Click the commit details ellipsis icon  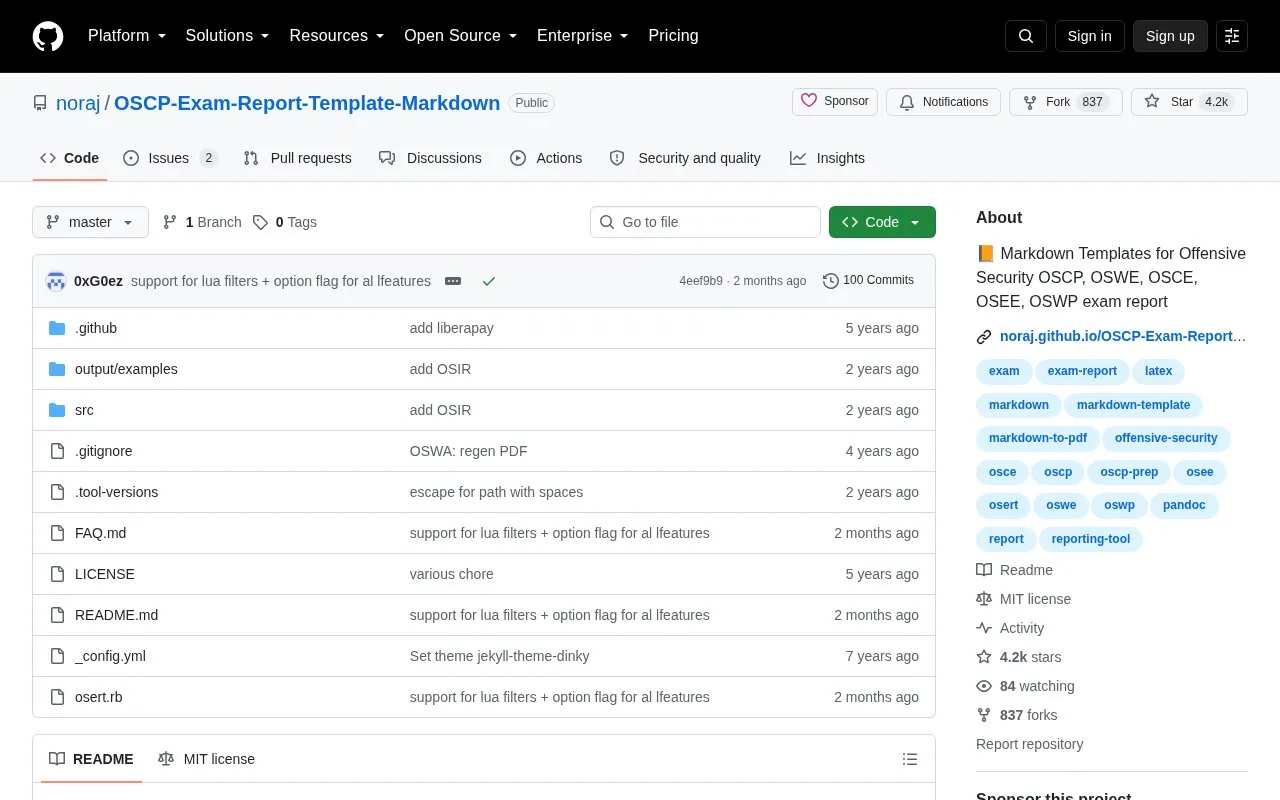click(453, 281)
